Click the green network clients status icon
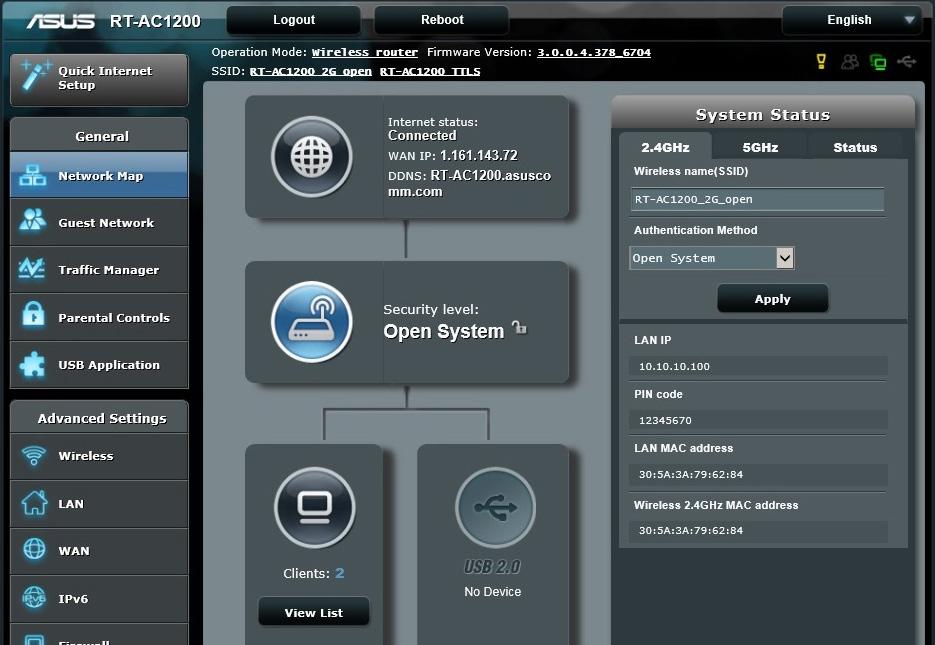The height and width of the screenshot is (645, 935). click(x=878, y=61)
